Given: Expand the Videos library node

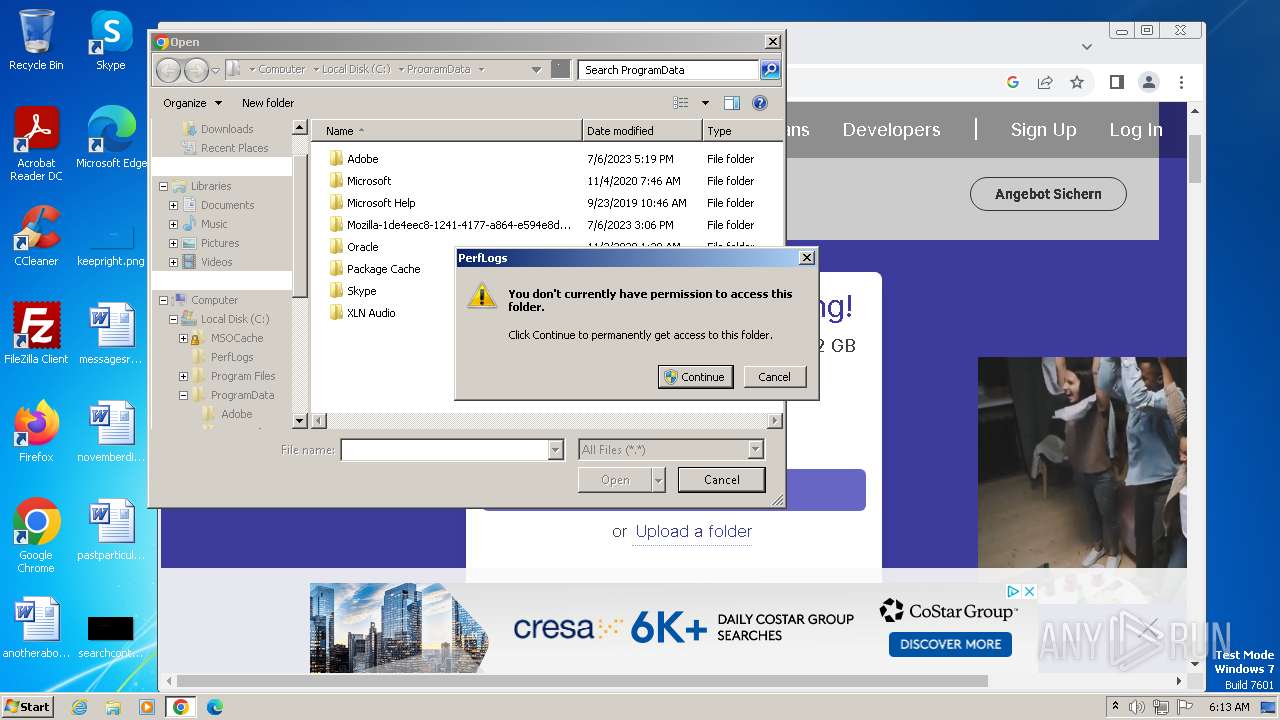Looking at the screenshot, I should [173, 263].
